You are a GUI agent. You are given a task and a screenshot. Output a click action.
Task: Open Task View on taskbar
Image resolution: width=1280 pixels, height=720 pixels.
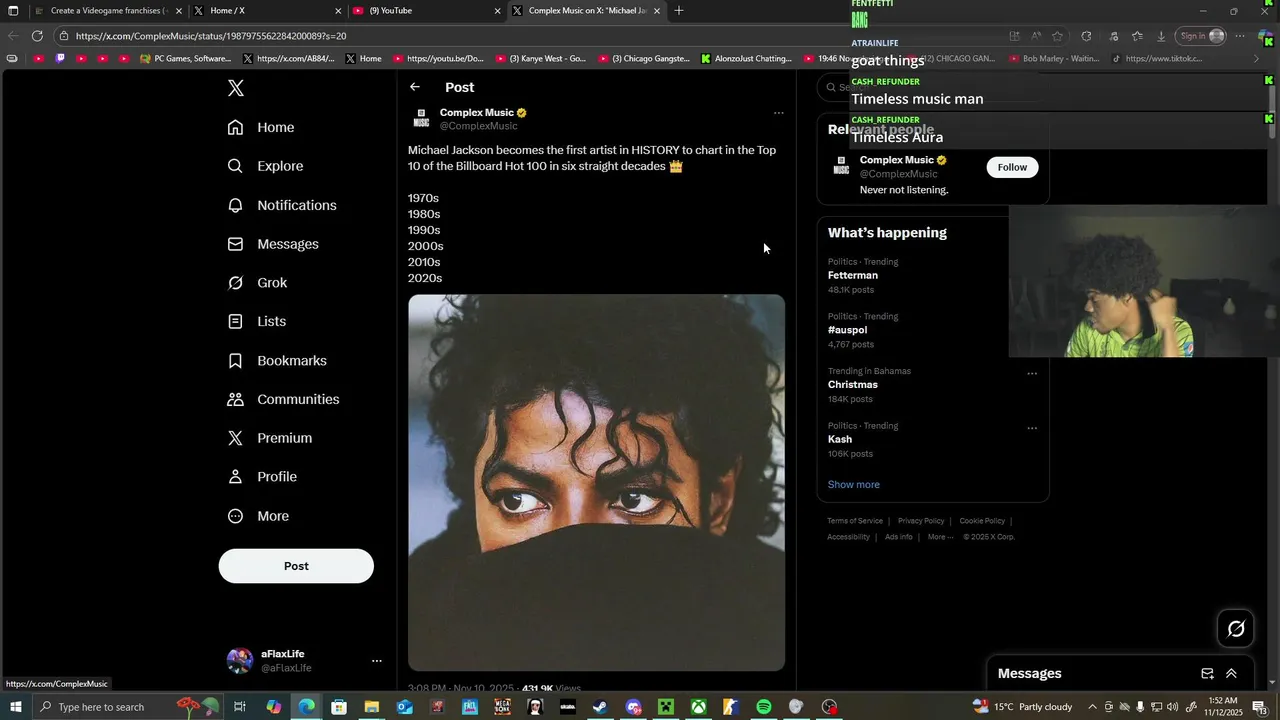click(x=240, y=707)
